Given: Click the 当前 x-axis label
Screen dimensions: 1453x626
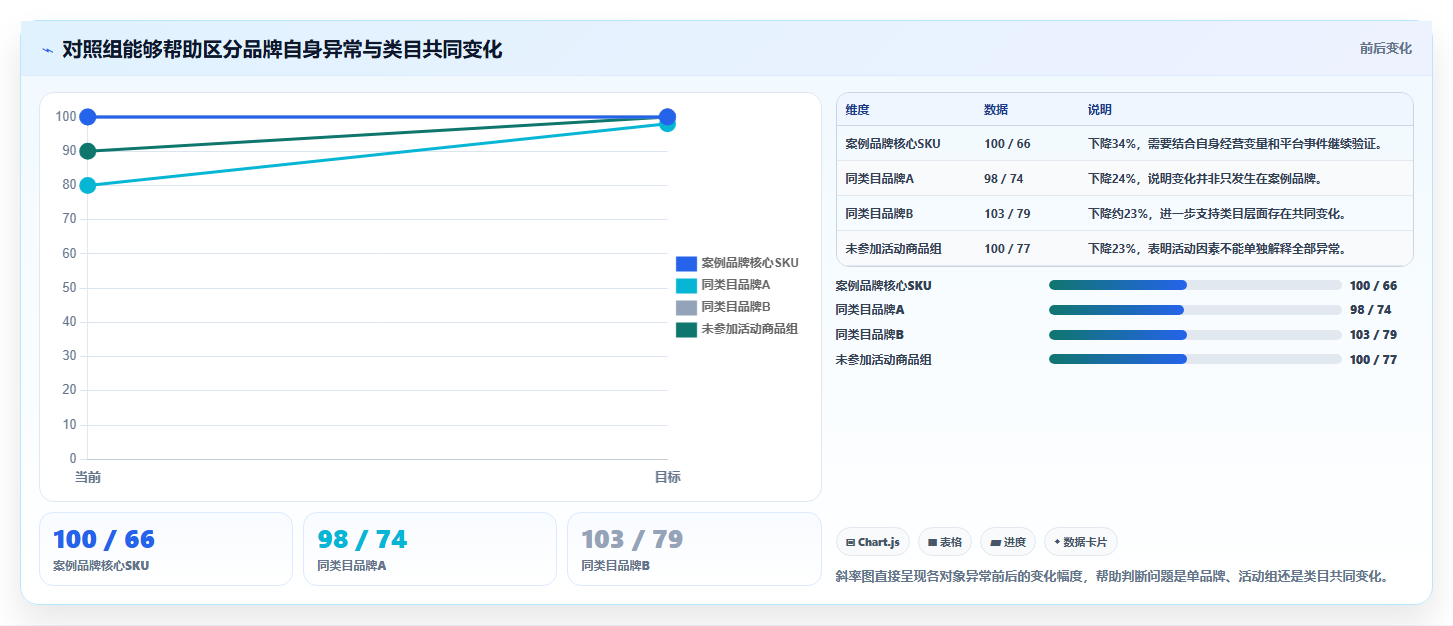Looking at the screenshot, I should [x=88, y=478].
